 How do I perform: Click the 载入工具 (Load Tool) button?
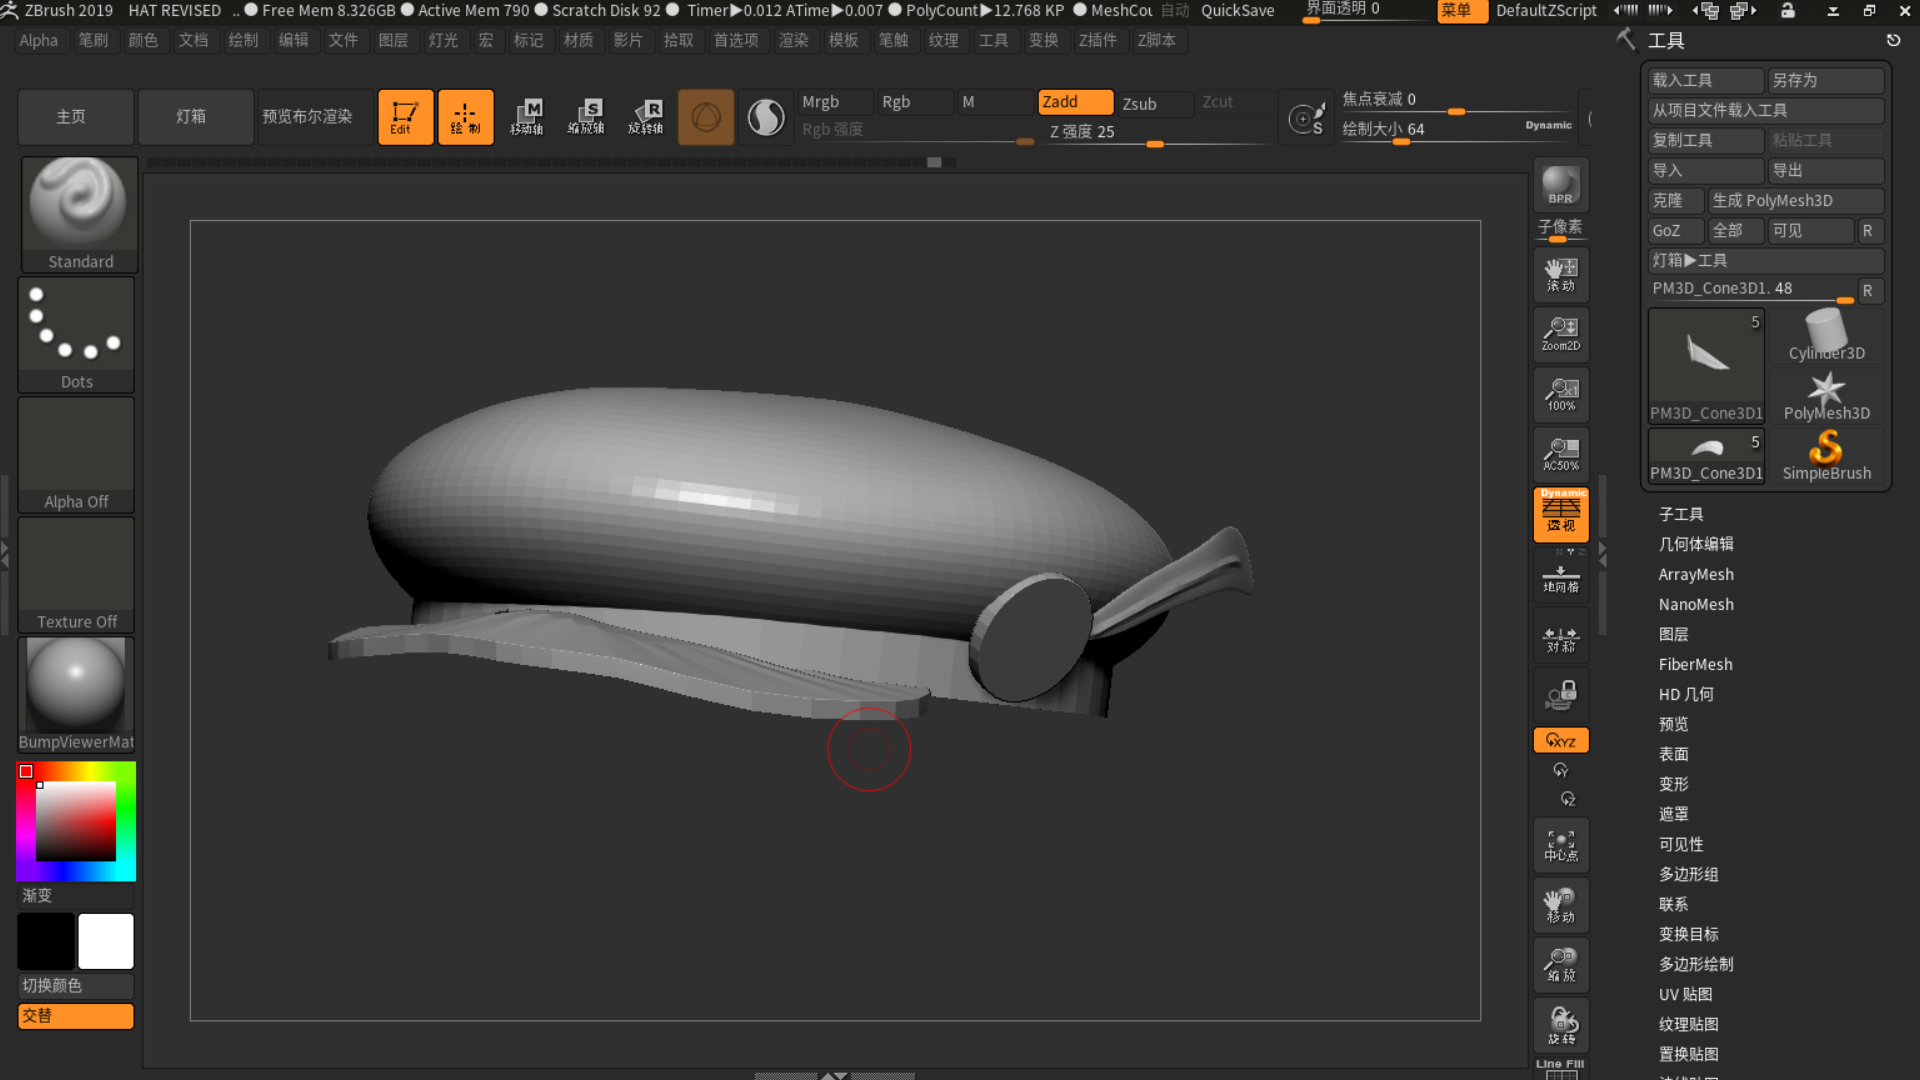[x=1704, y=80]
